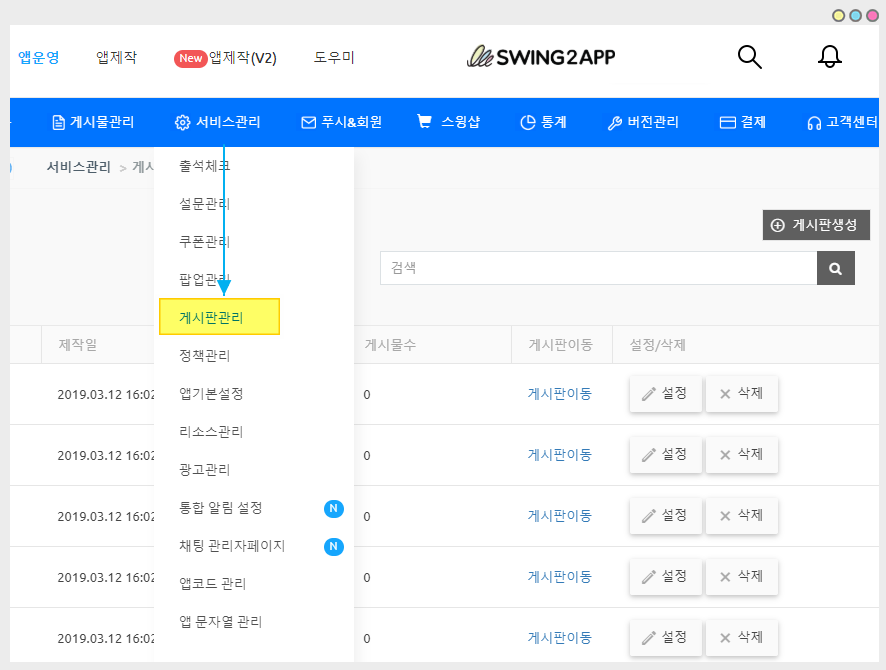Viewport: 886px width, 670px height.
Task: Click 설정 button in the first row
Action: [664, 394]
